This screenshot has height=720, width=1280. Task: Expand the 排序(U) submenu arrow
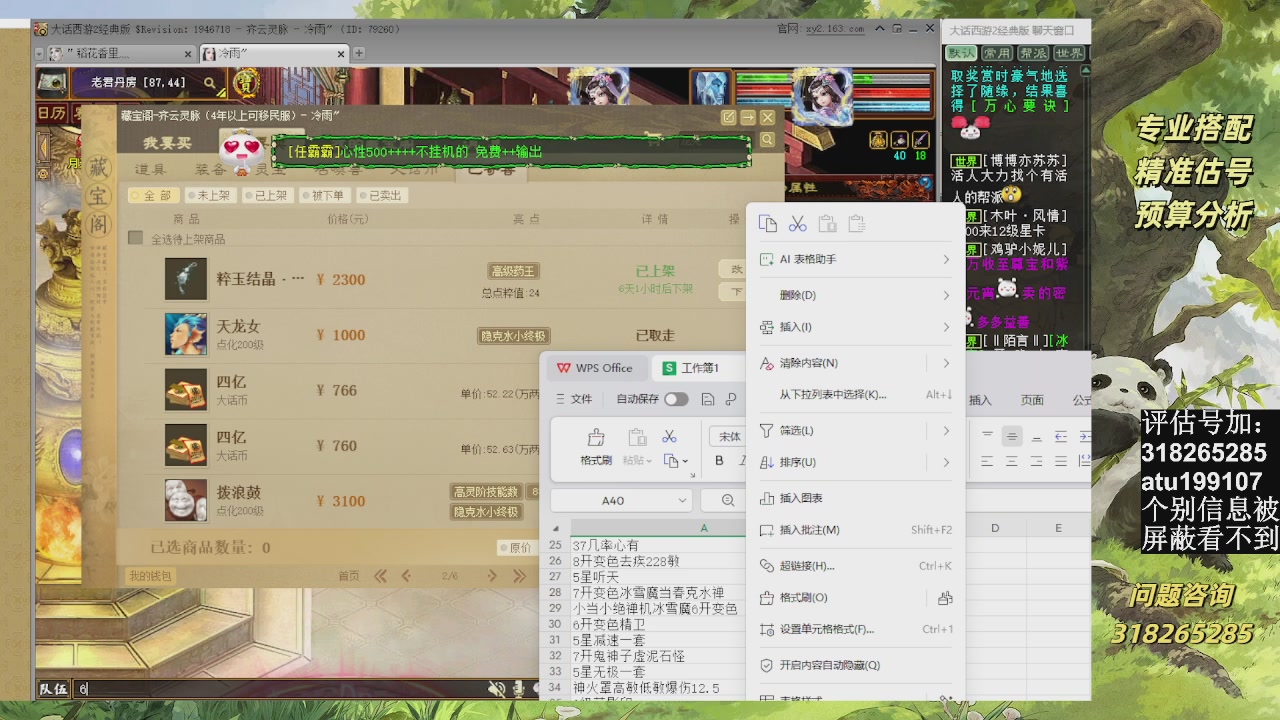946,462
